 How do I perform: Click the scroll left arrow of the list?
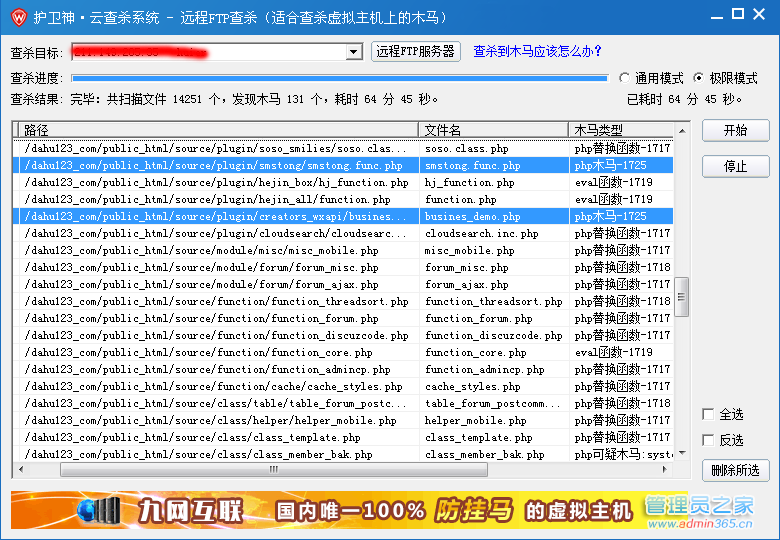click(x=20, y=469)
